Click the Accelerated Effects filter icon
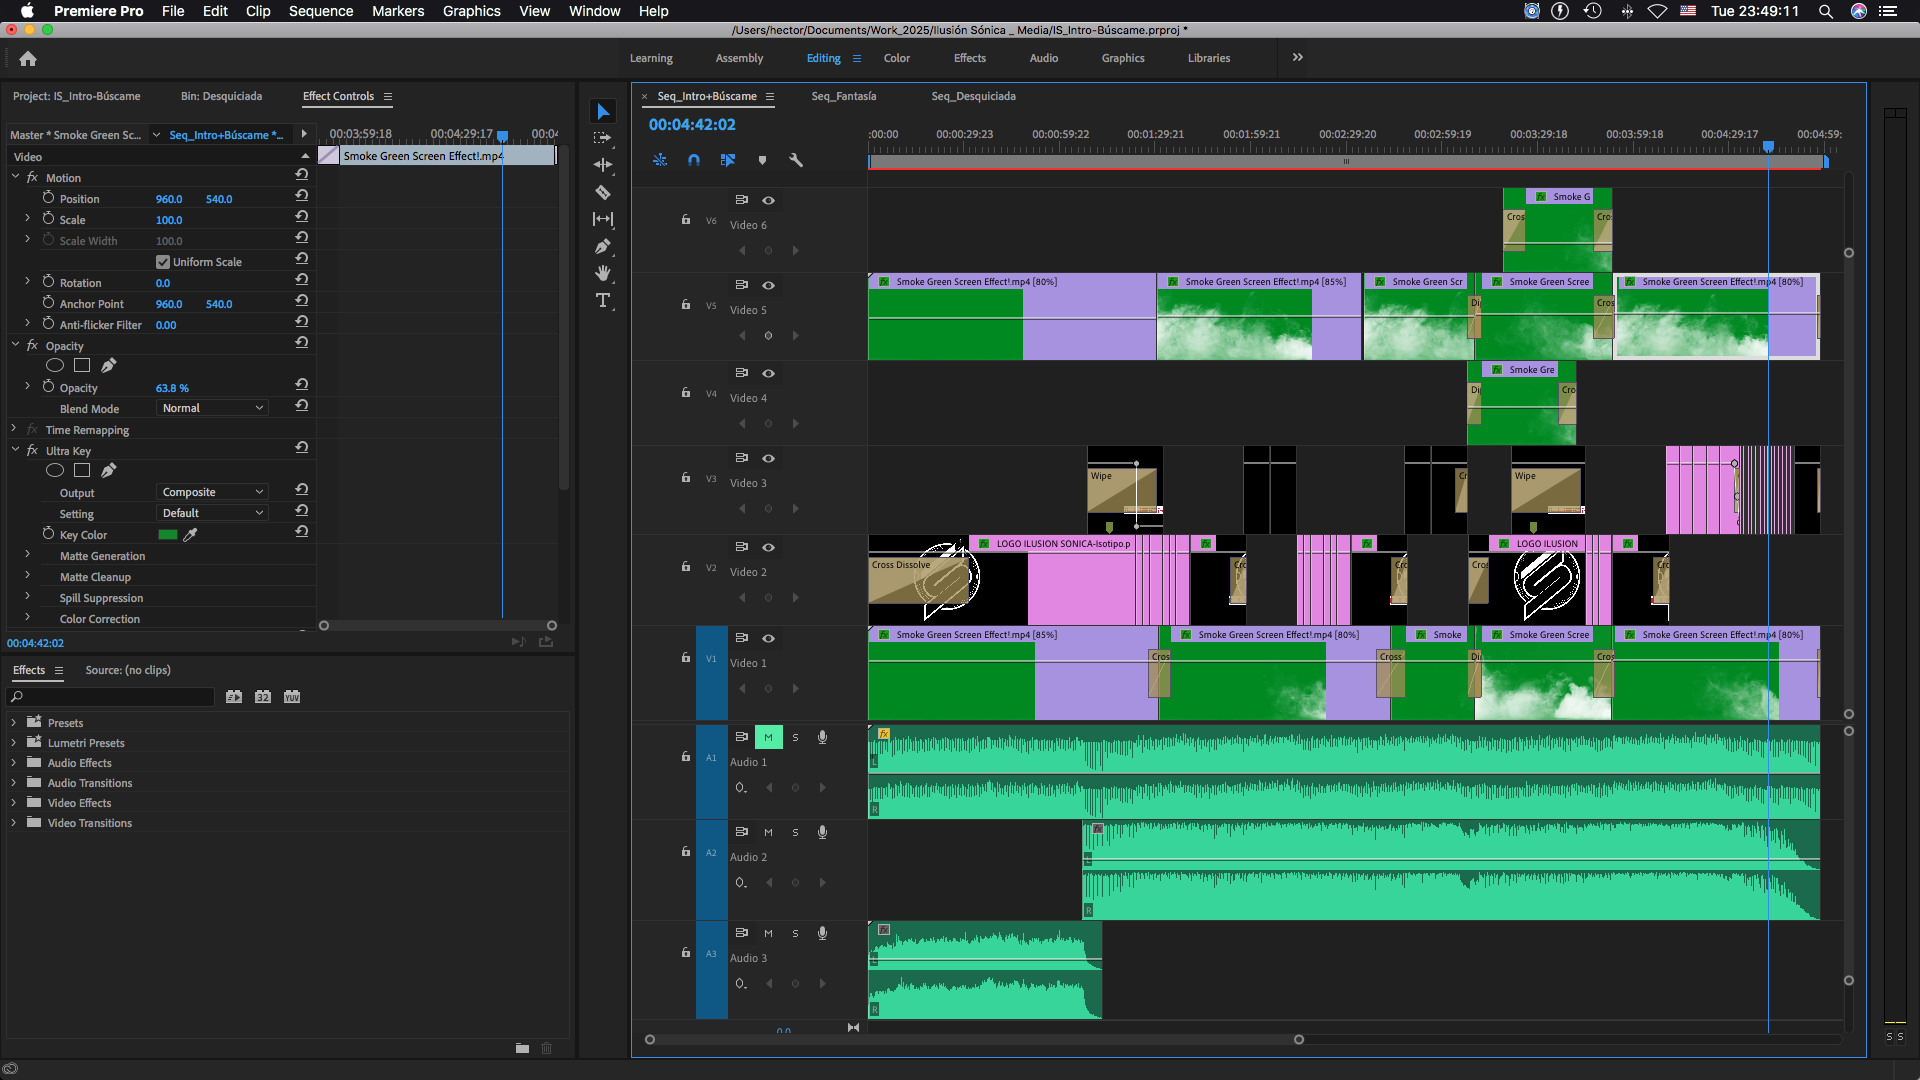 [234, 697]
